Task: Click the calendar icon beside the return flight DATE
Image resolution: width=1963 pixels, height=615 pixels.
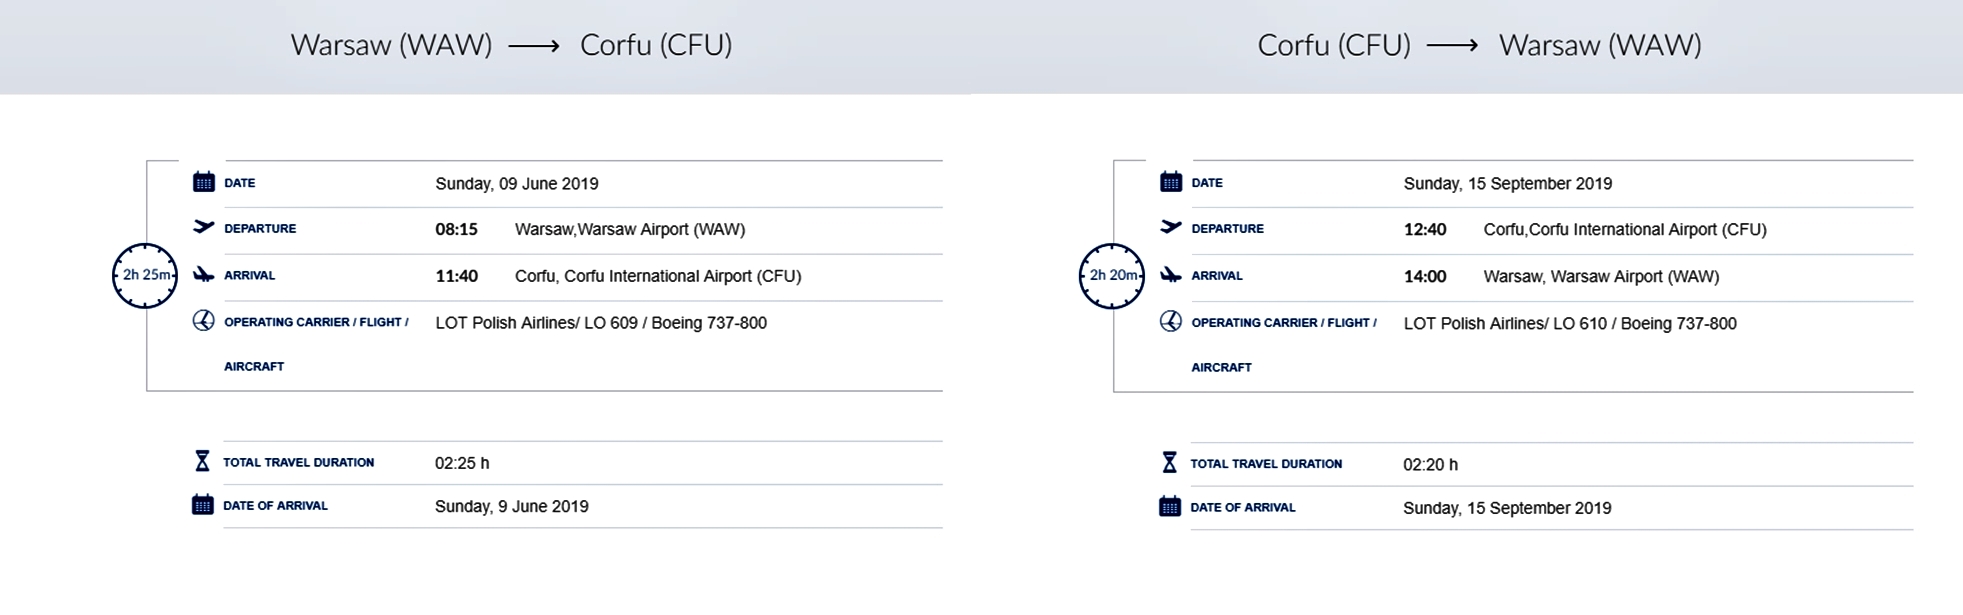Action: [x=1170, y=182]
